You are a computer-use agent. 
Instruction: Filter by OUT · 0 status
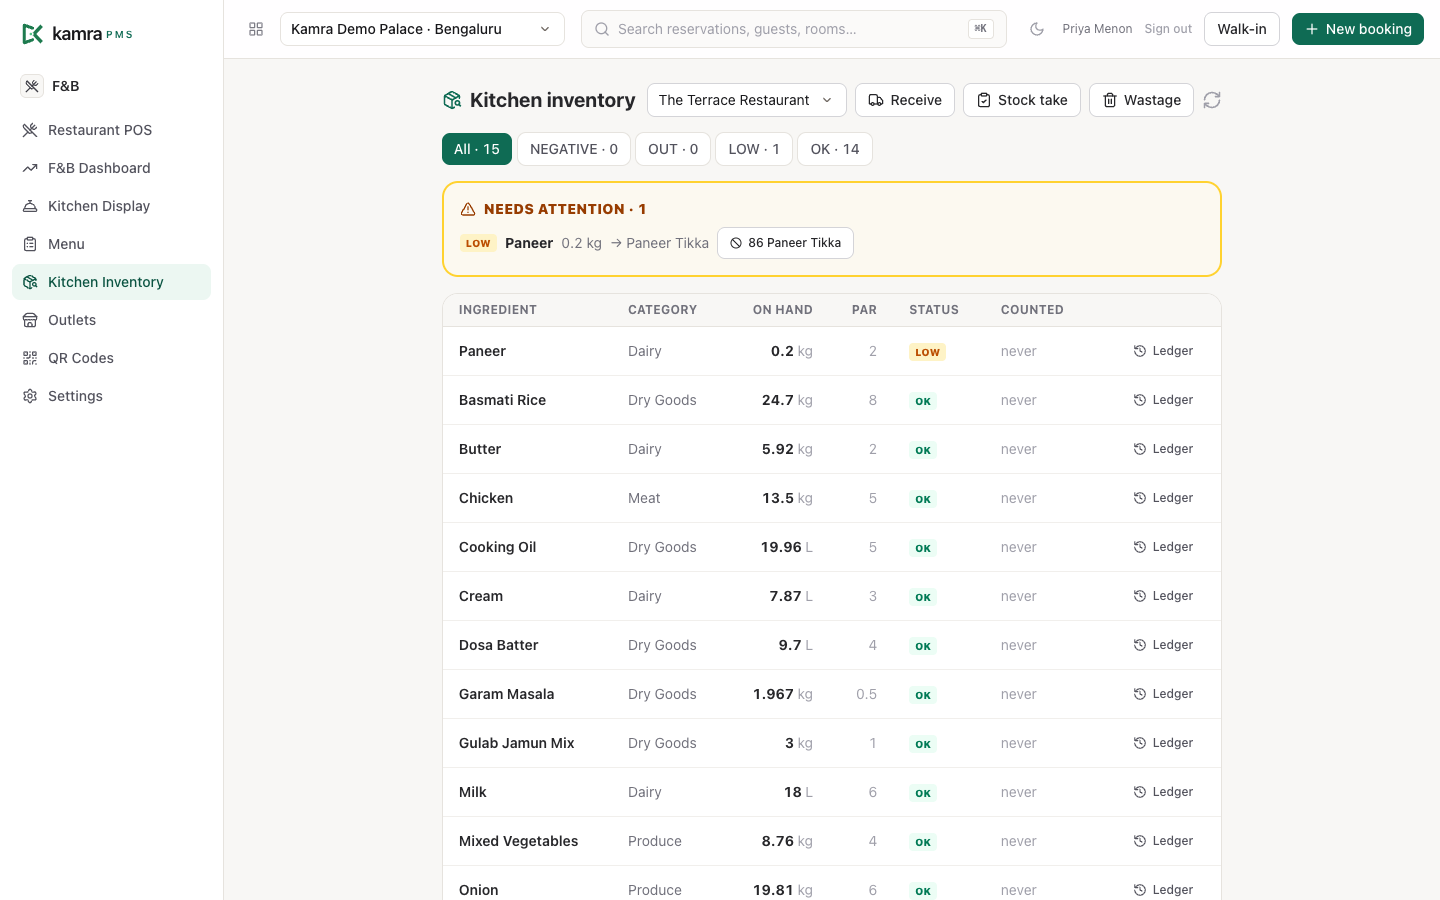(673, 149)
